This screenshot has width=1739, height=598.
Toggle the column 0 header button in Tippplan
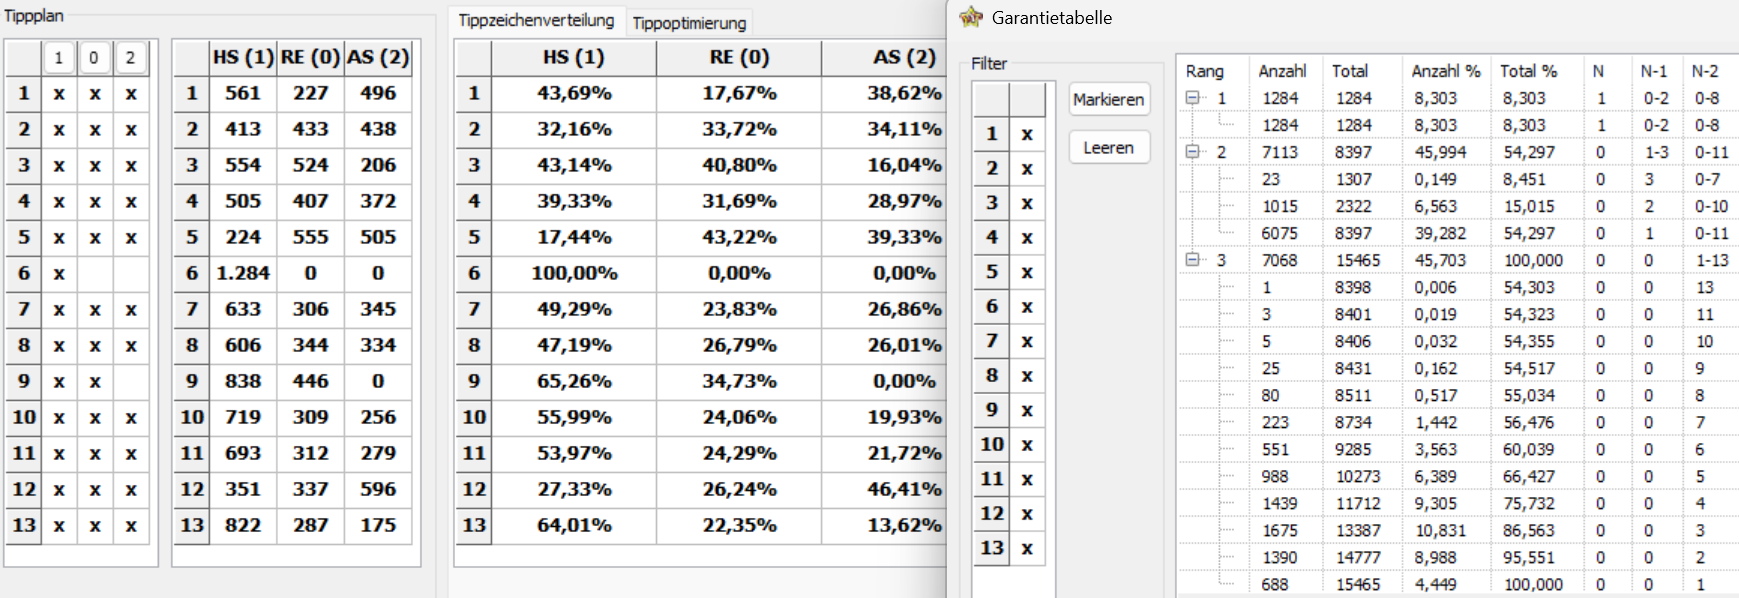point(94,58)
